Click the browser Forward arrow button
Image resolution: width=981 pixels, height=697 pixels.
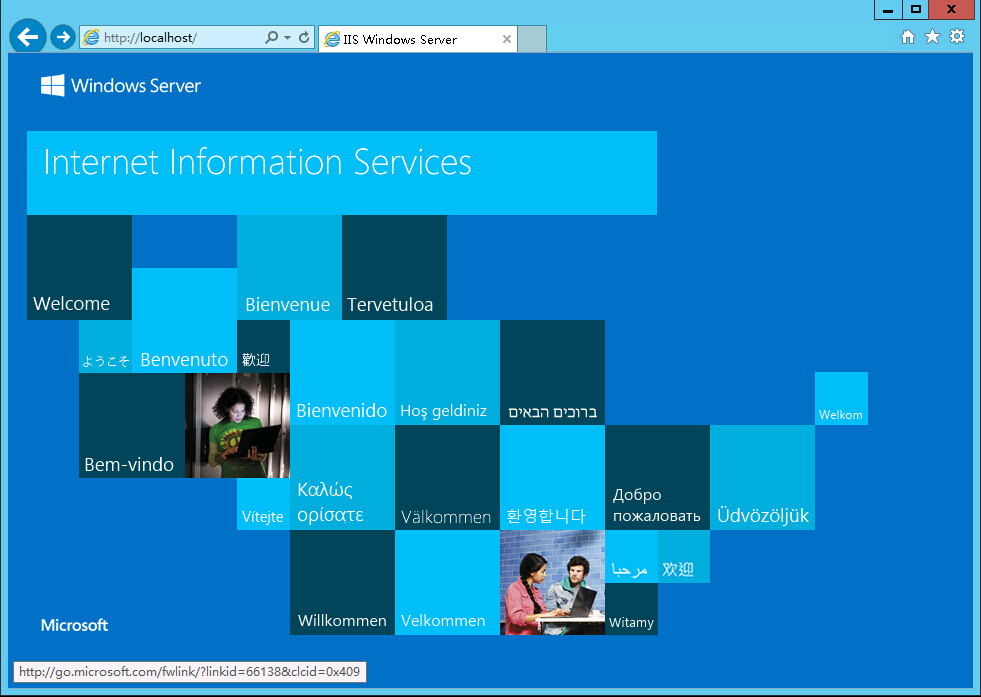click(x=63, y=38)
